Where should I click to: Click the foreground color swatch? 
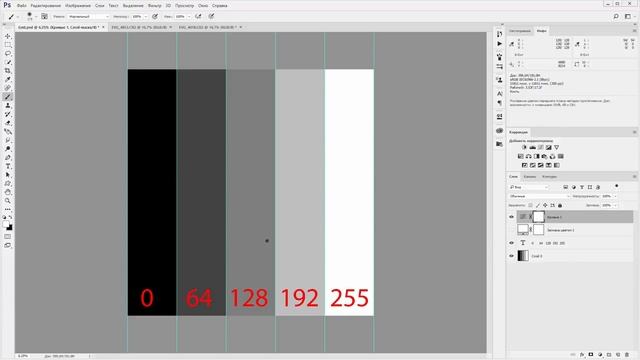coord(6,224)
